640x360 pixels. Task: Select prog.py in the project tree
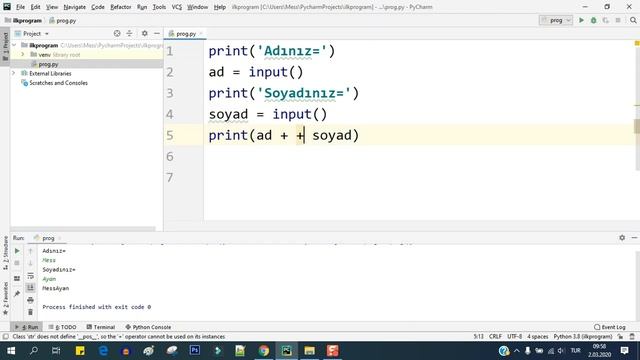click(x=48, y=64)
